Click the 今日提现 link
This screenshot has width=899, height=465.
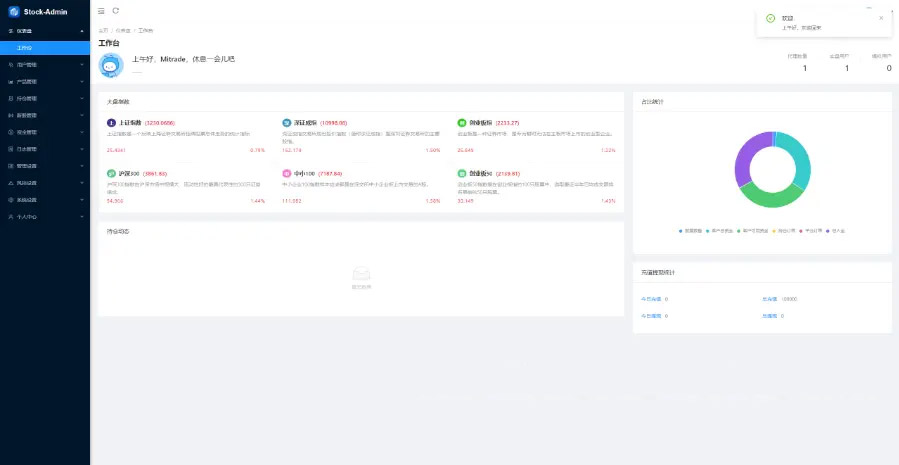coord(651,316)
